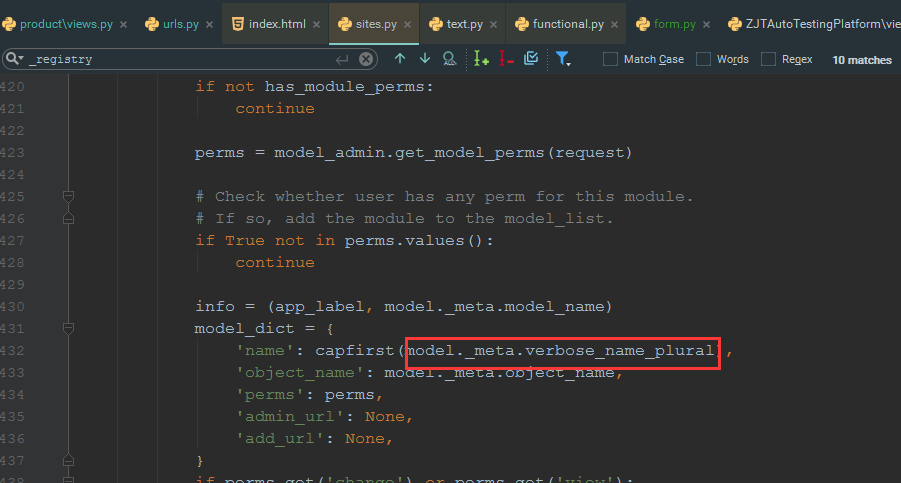Close the product\views.py tab
This screenshot has height=483, width=901.
[123, 25]
